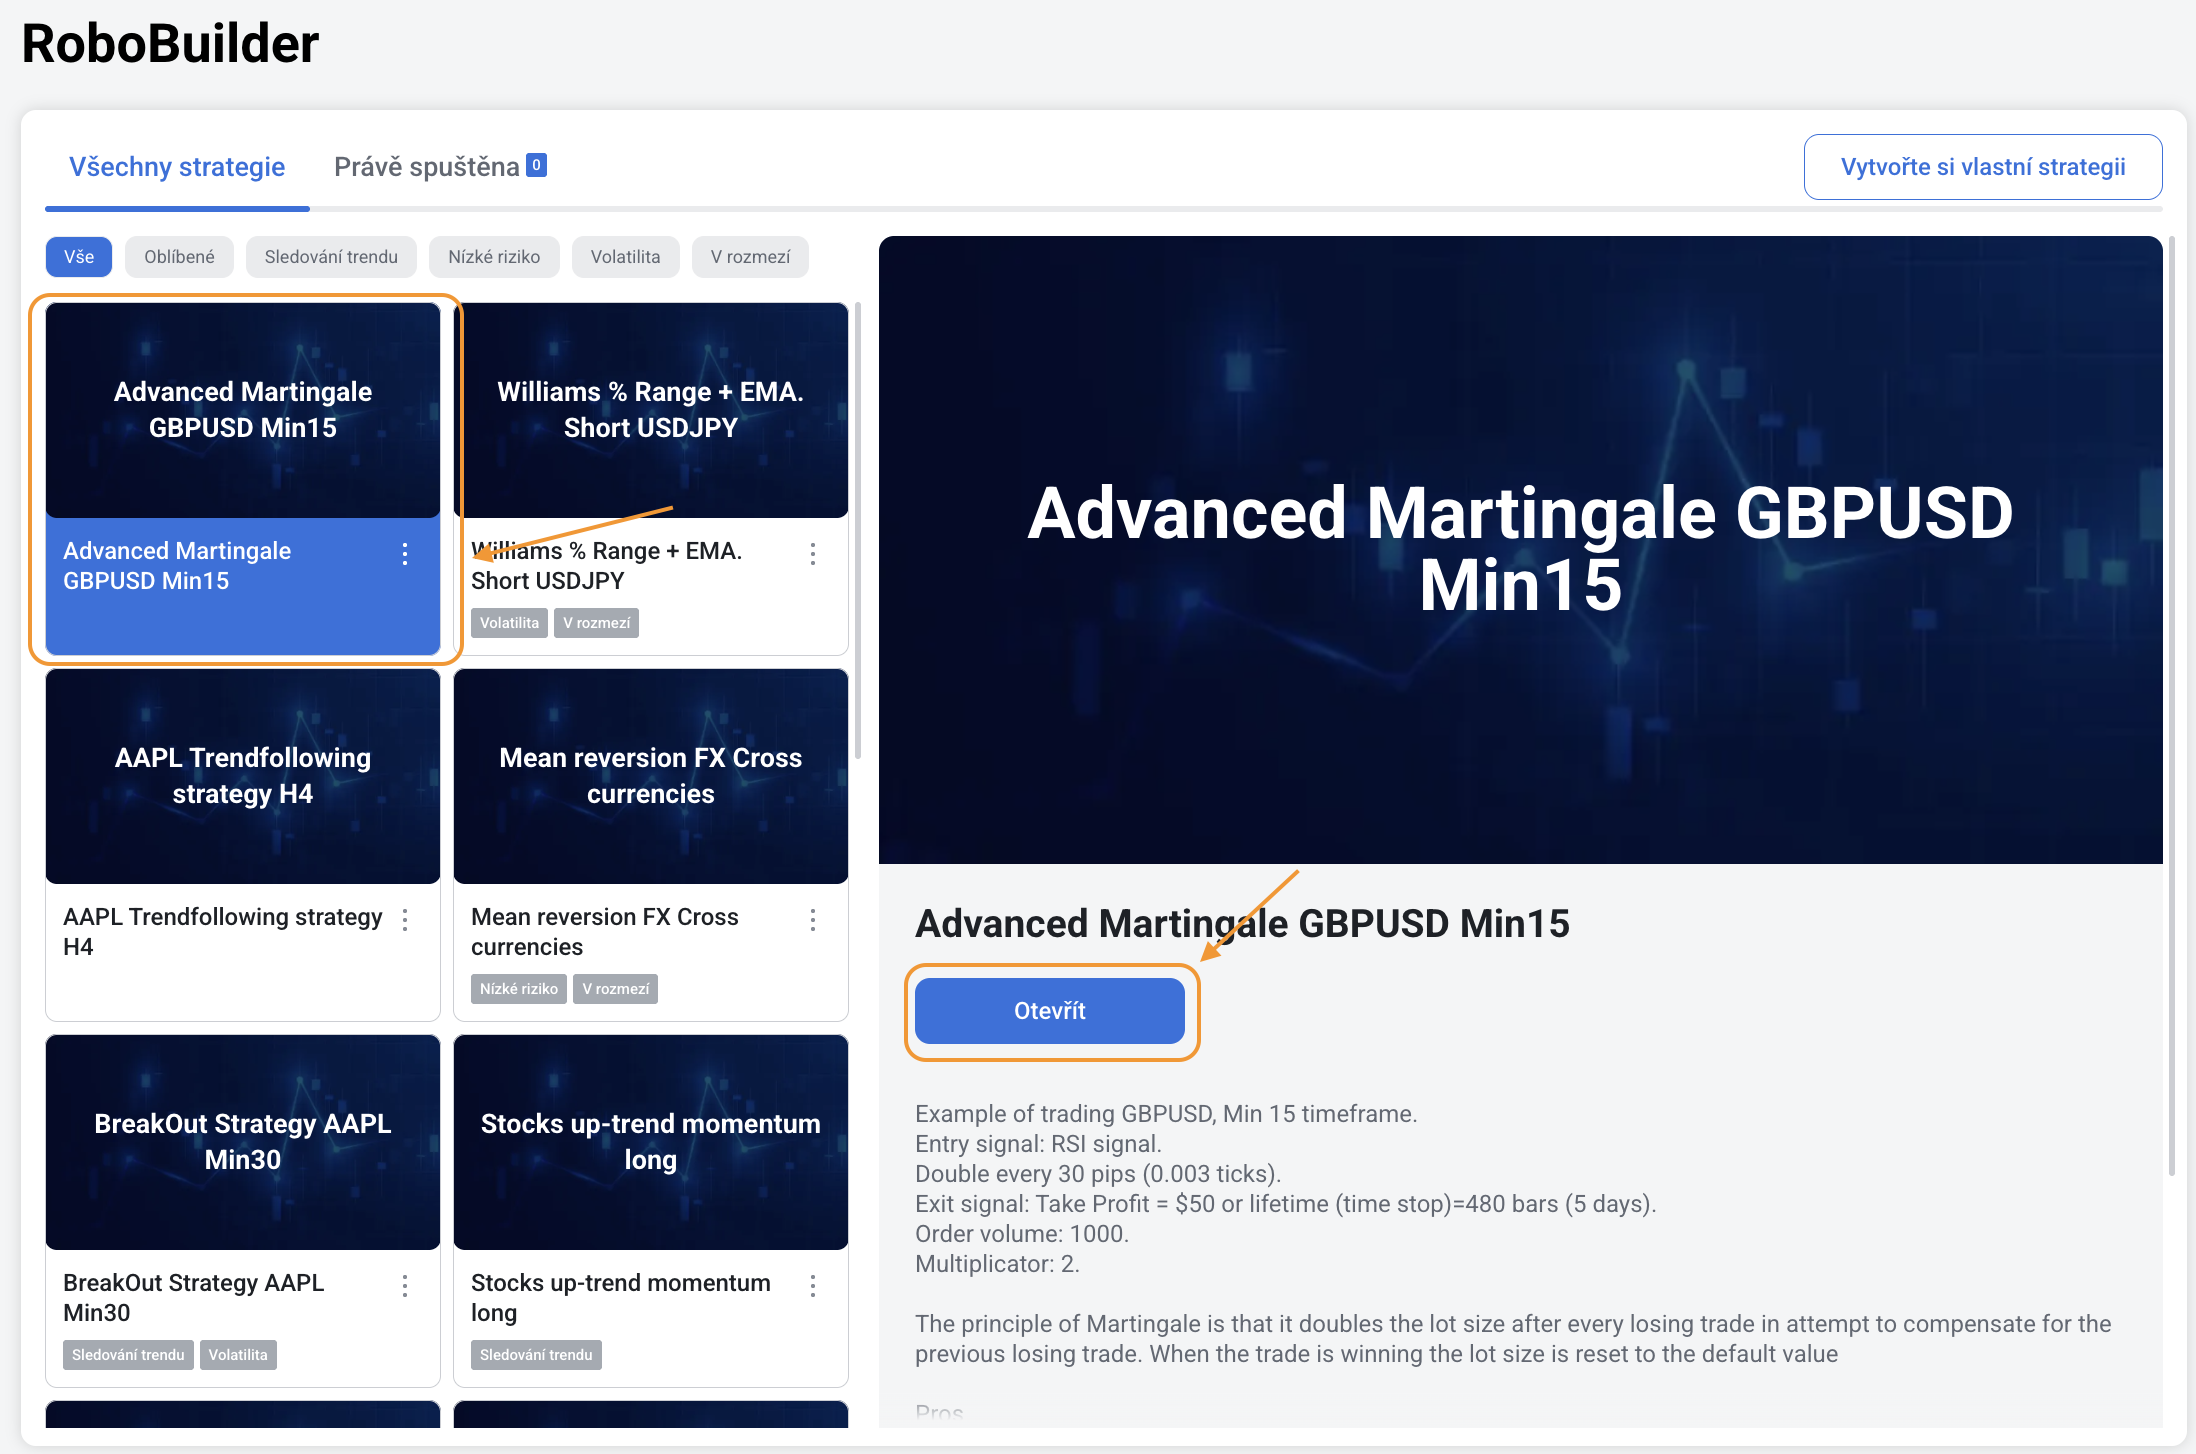This screenshot has width=2196, height=1454.
Task: Open the Všechny strategie tab
Action: (x=177, y=167)
